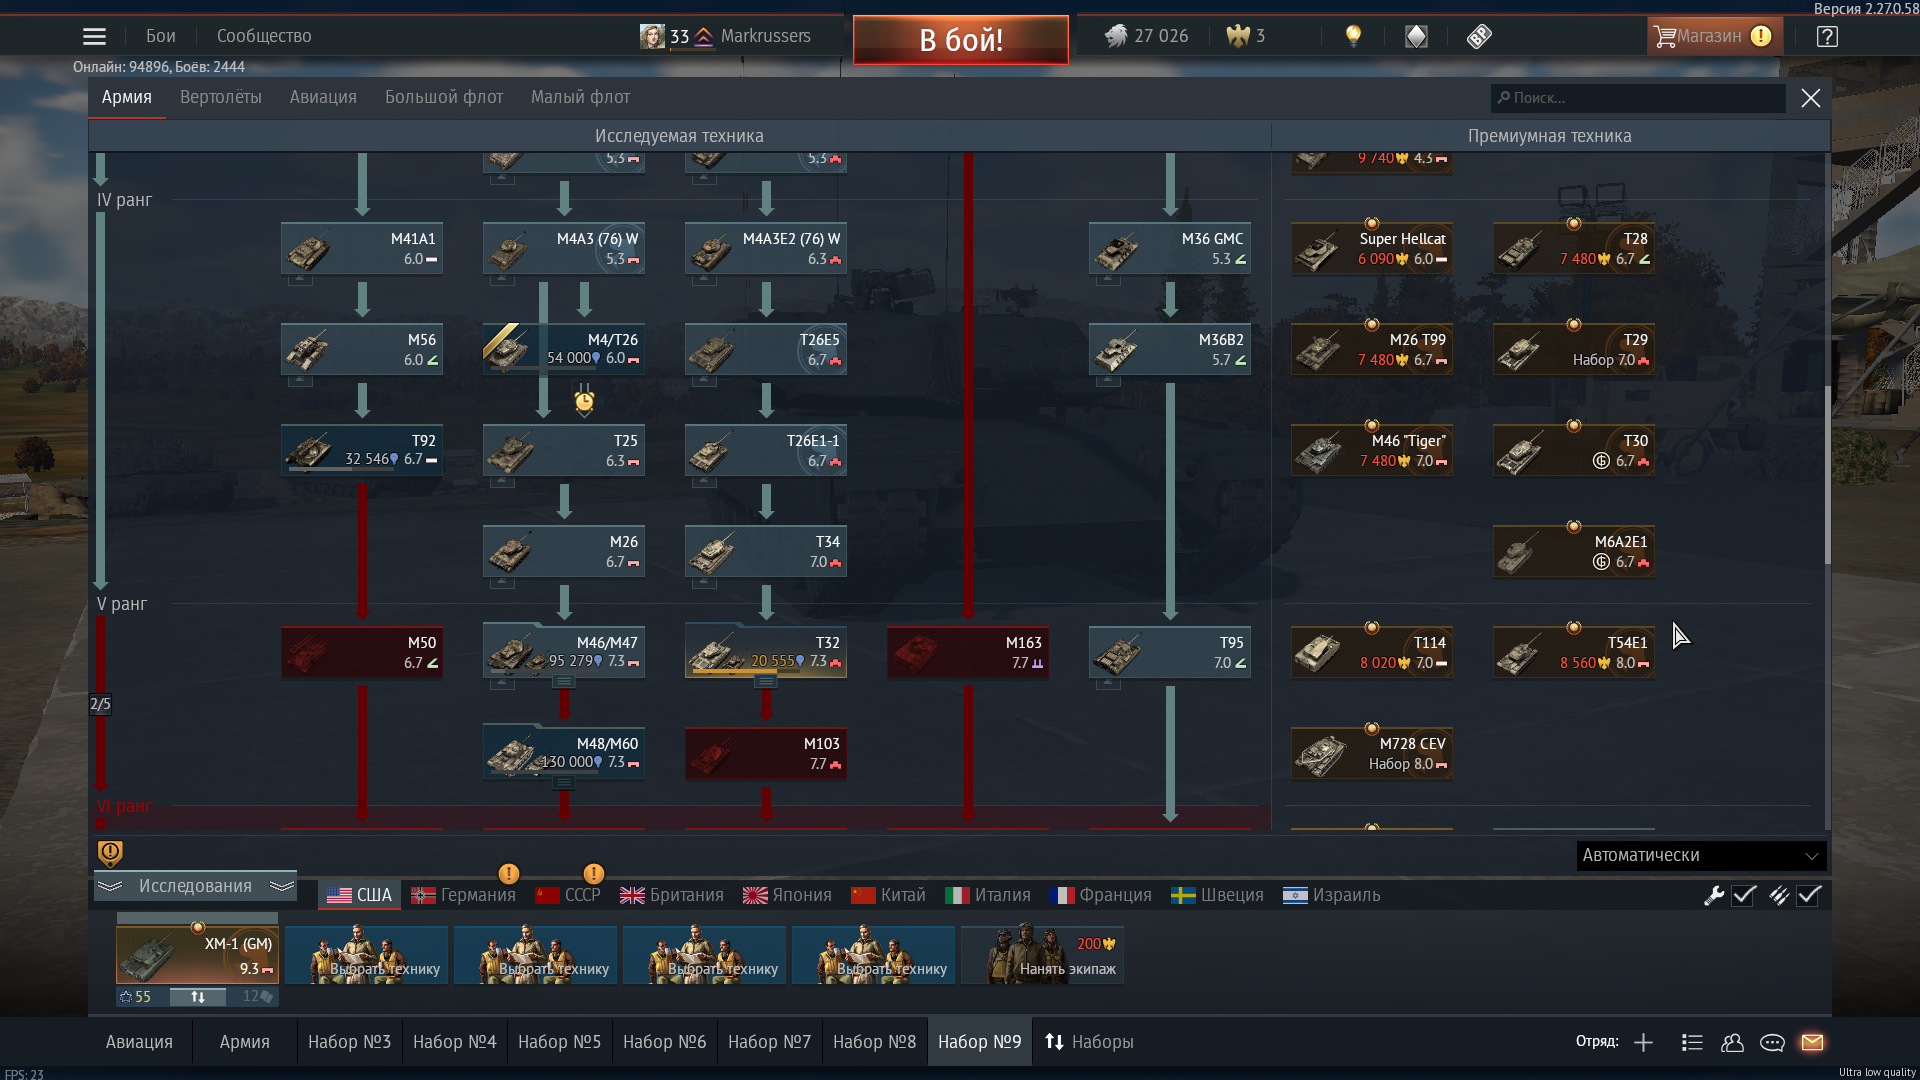Click the plus icon to invite to squad
1920x1080 pixels.
1643,1042
